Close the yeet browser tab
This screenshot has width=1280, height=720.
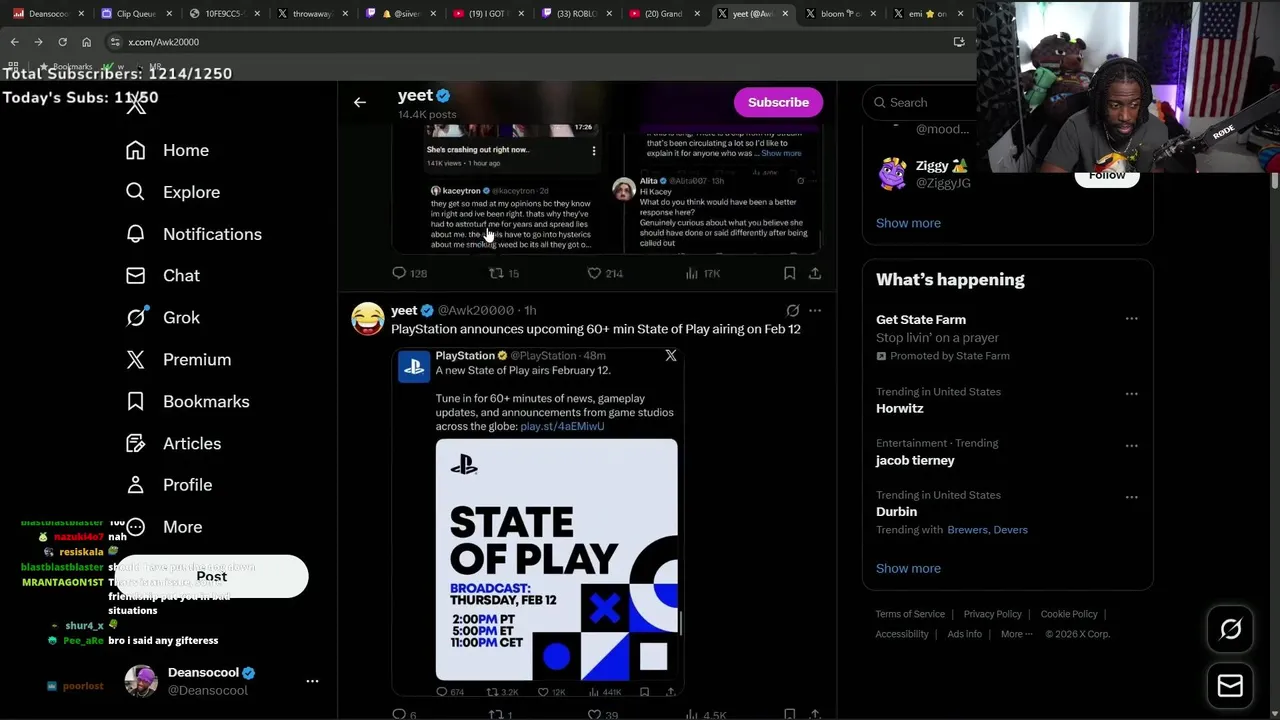click(785, 14)
